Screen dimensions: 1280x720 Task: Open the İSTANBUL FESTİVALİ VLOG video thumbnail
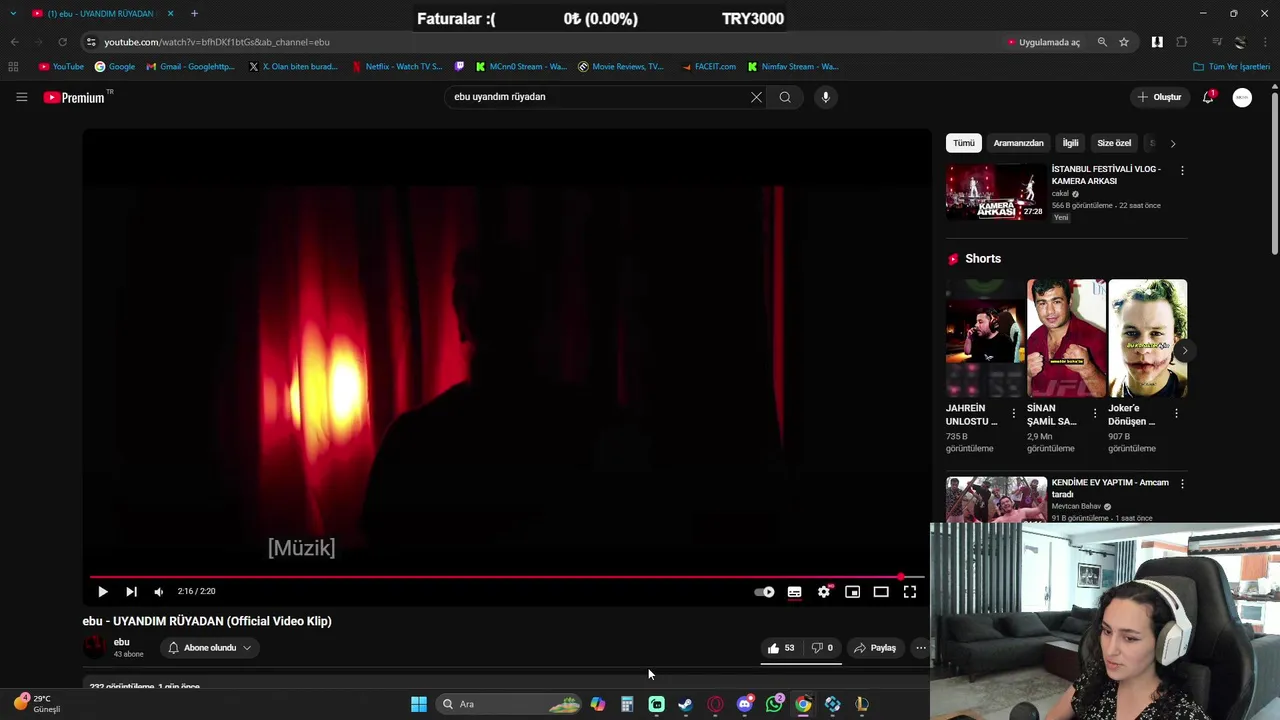point(996,192)
